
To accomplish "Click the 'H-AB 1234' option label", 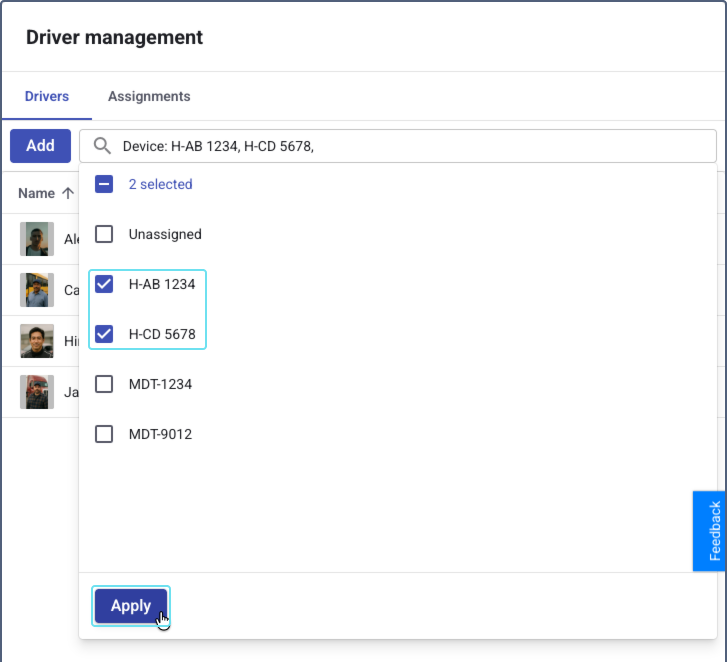I will point(162,284).
